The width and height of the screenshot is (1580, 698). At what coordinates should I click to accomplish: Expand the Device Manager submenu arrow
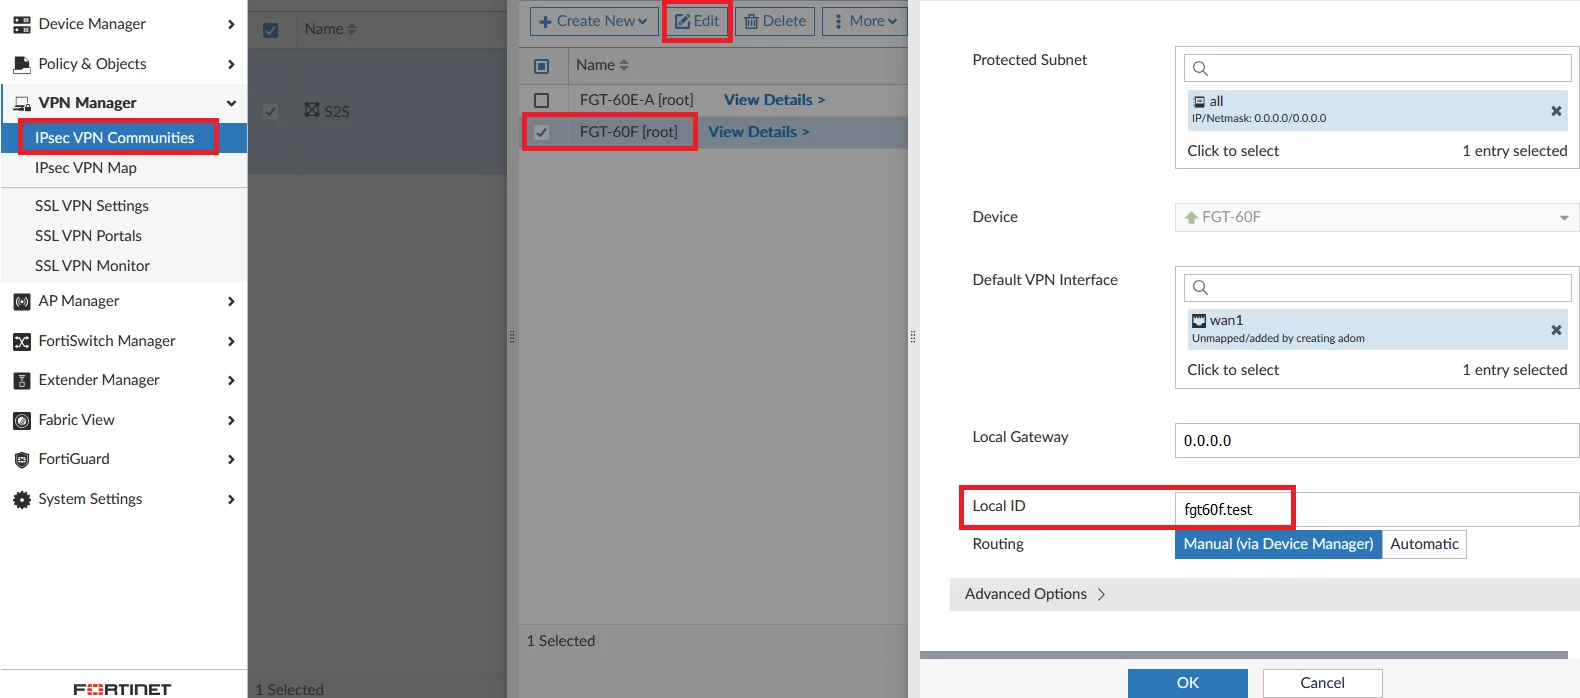click(231, 24)
